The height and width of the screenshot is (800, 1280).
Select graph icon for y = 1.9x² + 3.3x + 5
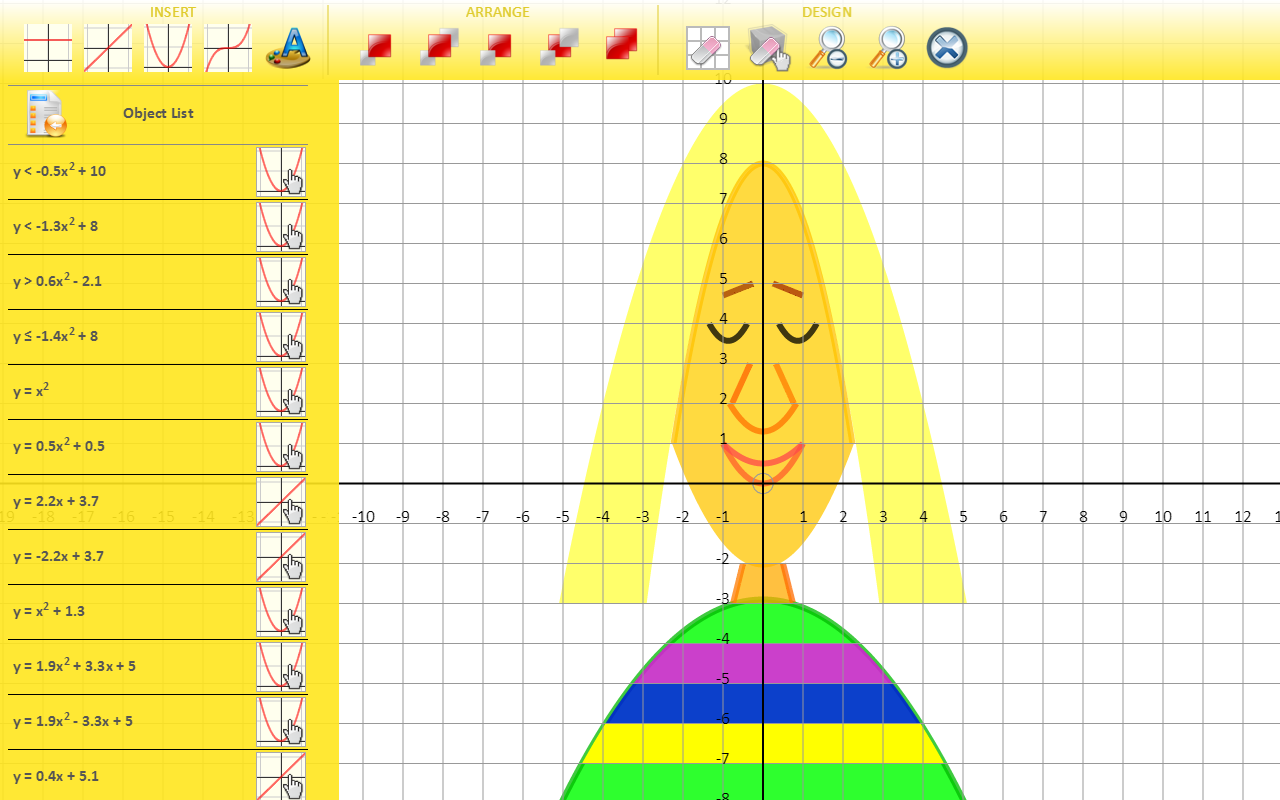(281, 666)
